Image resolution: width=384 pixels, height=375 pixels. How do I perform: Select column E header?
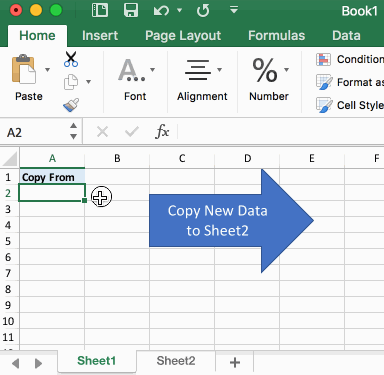coord(312,159)
